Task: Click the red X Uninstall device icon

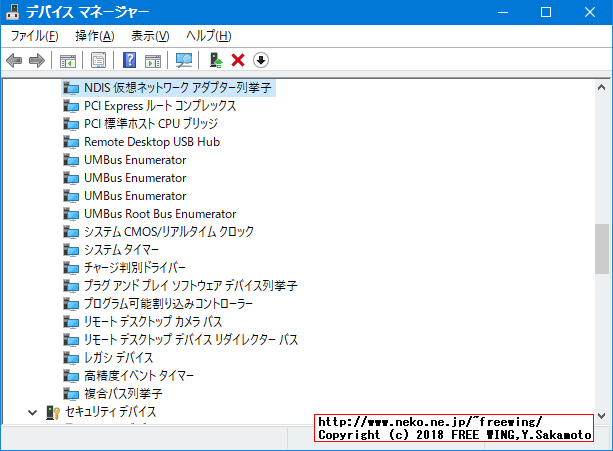Action: [238, 61]
